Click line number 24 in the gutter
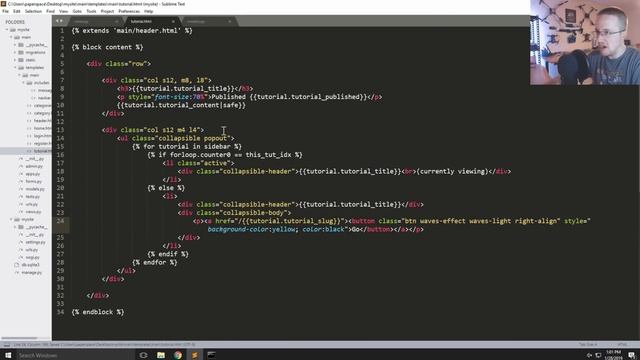Screen dimensions: 640x360 coord(60,221)
